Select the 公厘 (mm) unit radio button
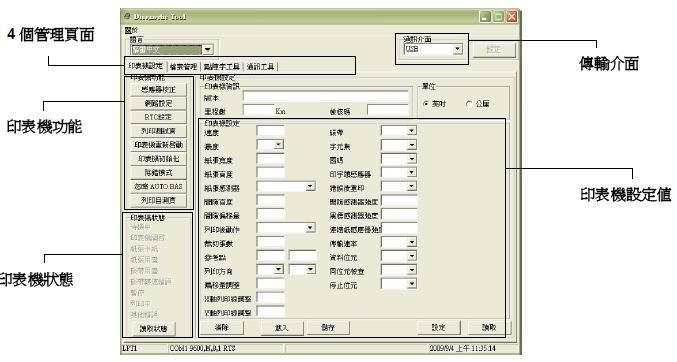Viewport: 677px width, 362px height. coord(469,104)
